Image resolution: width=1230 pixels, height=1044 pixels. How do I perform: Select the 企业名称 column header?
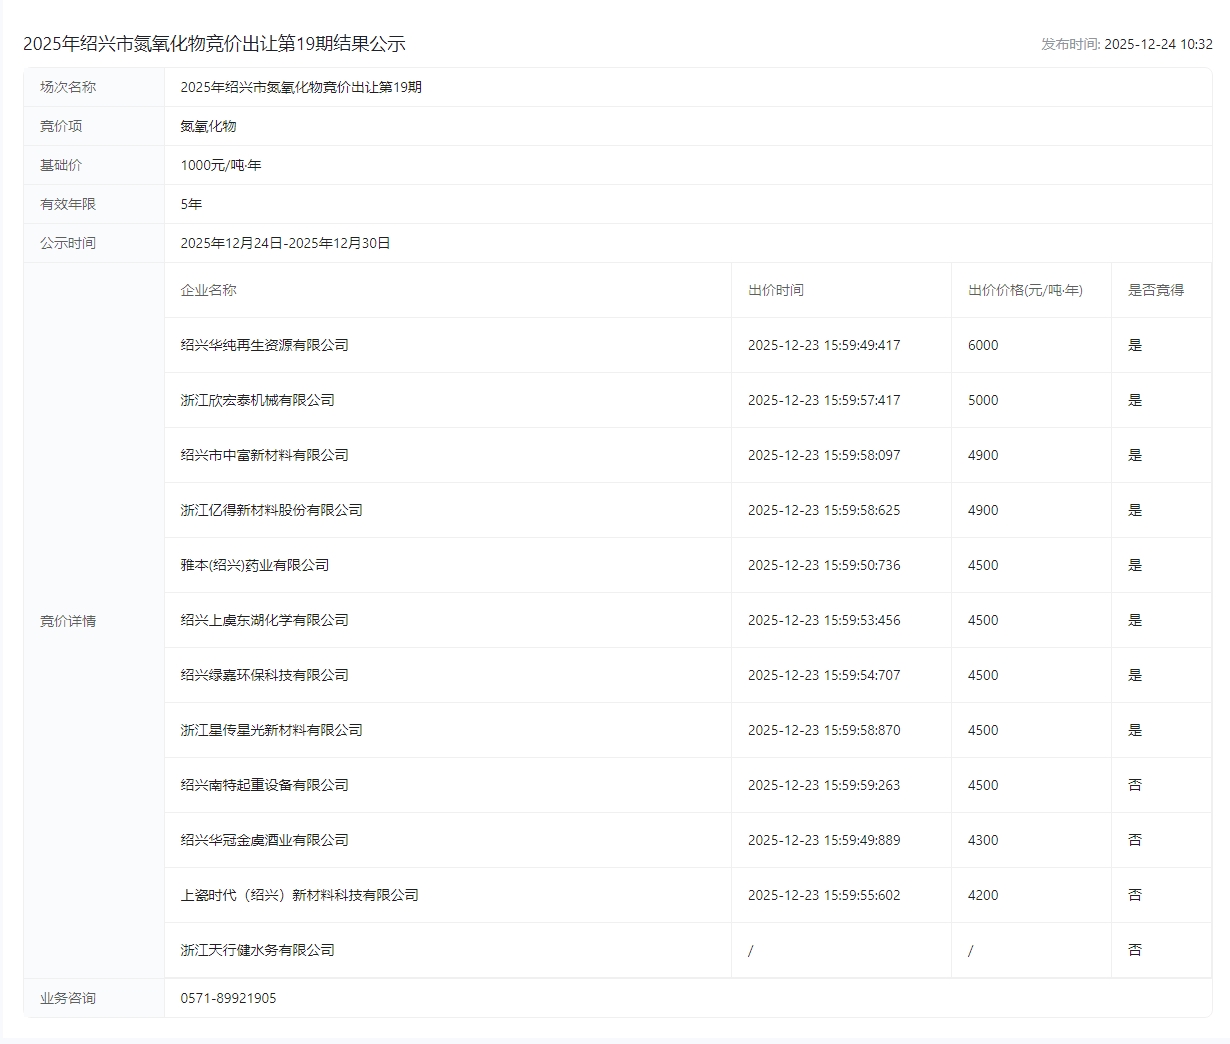(208, 290)
